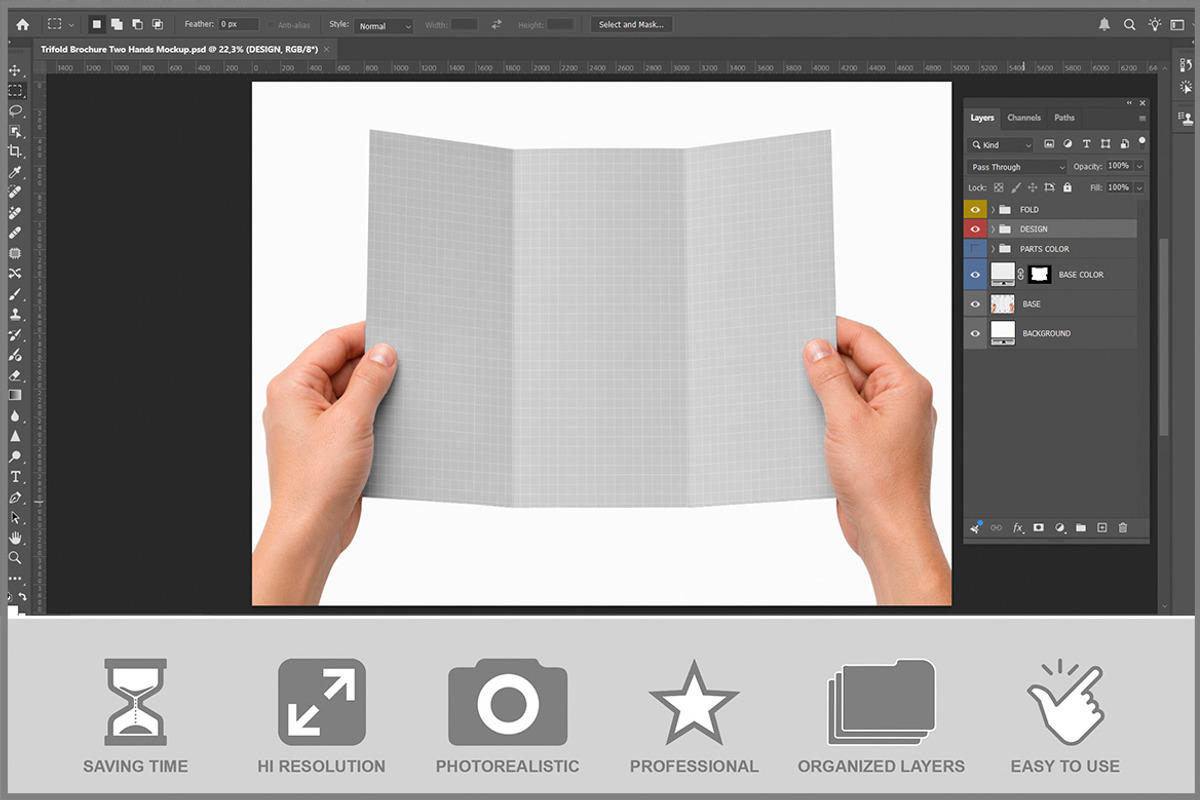
Task: Select the Move tool
Action: (x=15, y=70)
